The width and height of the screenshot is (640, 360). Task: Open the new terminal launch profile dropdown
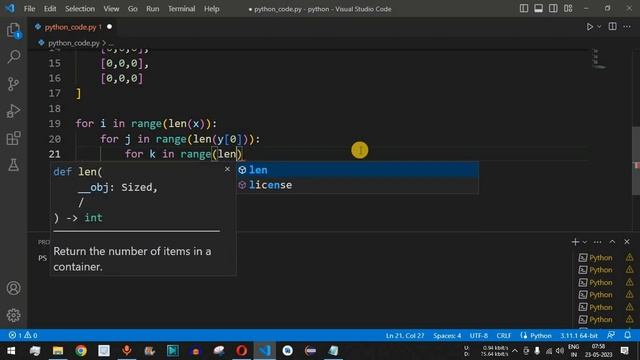pos(585,242)
